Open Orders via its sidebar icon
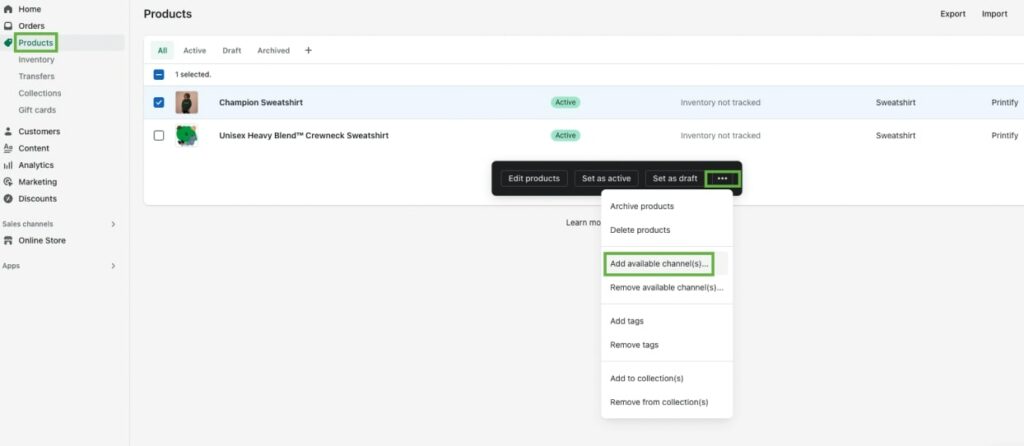This screenshot has height=446, width=1024. 8,26
